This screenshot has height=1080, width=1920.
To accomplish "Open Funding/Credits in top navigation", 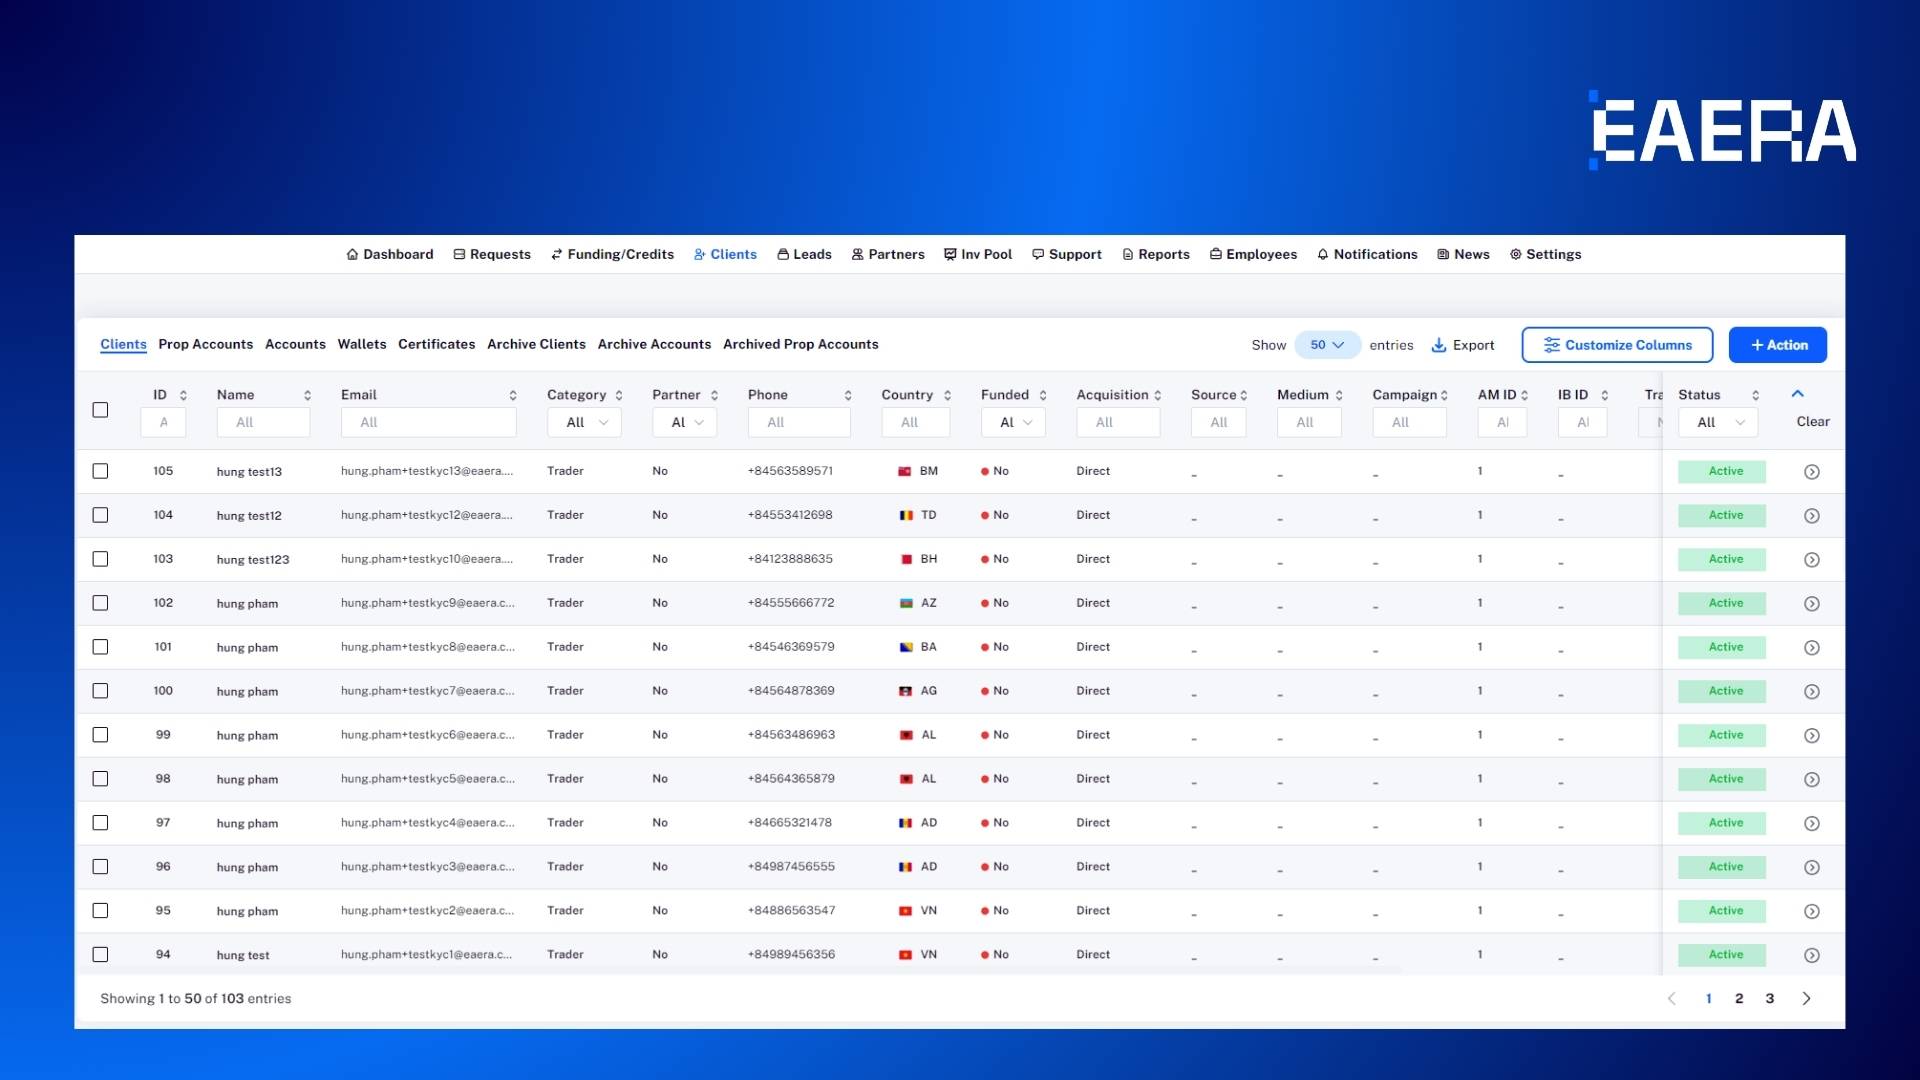I will click(612, 255).
